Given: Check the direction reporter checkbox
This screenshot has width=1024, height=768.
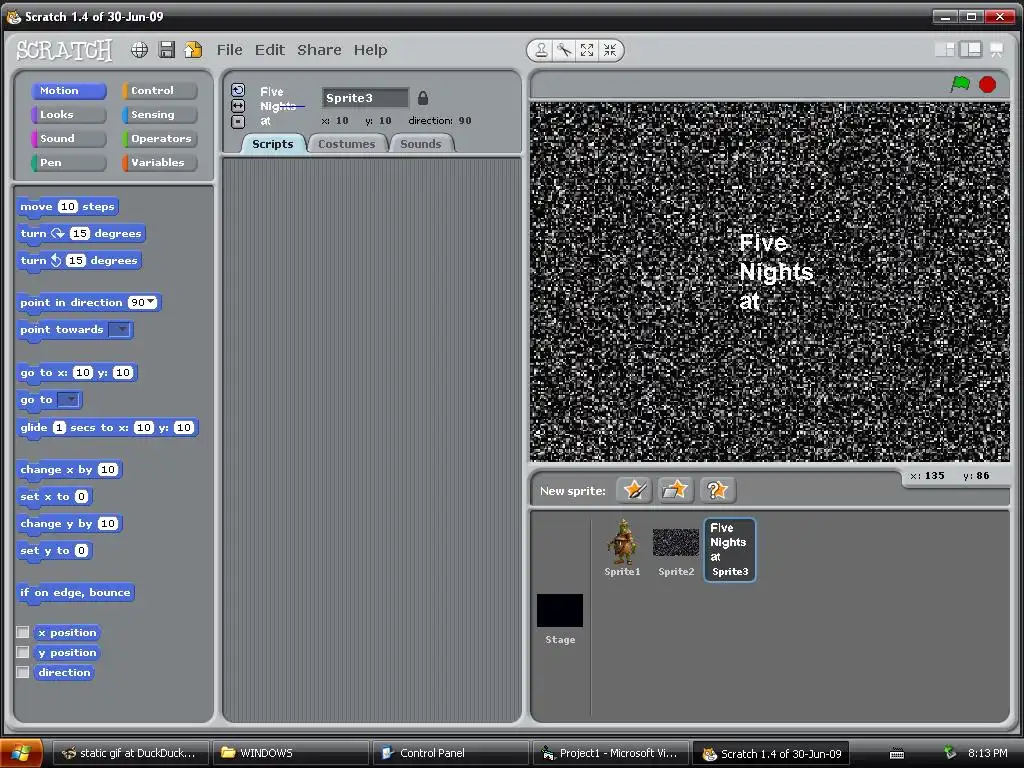Looking at the screenshot, I should (23, 672).
